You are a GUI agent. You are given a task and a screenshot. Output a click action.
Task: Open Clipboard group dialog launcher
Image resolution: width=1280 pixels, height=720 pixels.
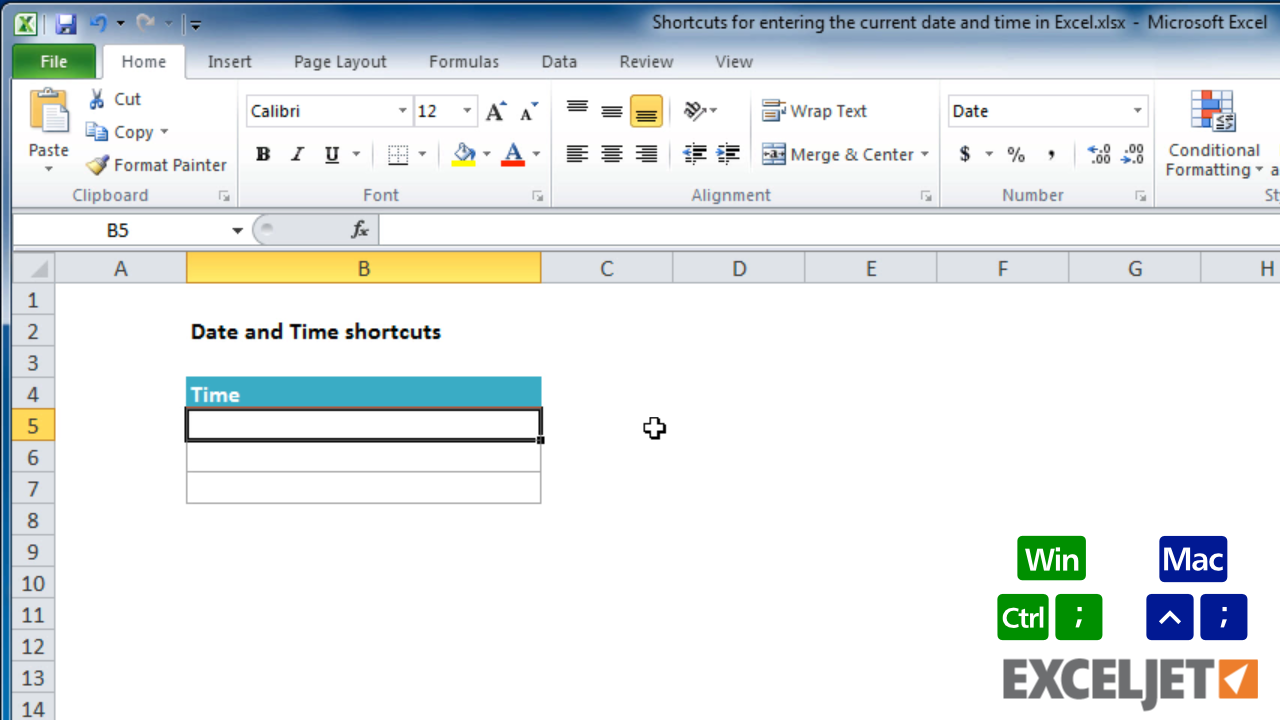(x=224, y=197)
